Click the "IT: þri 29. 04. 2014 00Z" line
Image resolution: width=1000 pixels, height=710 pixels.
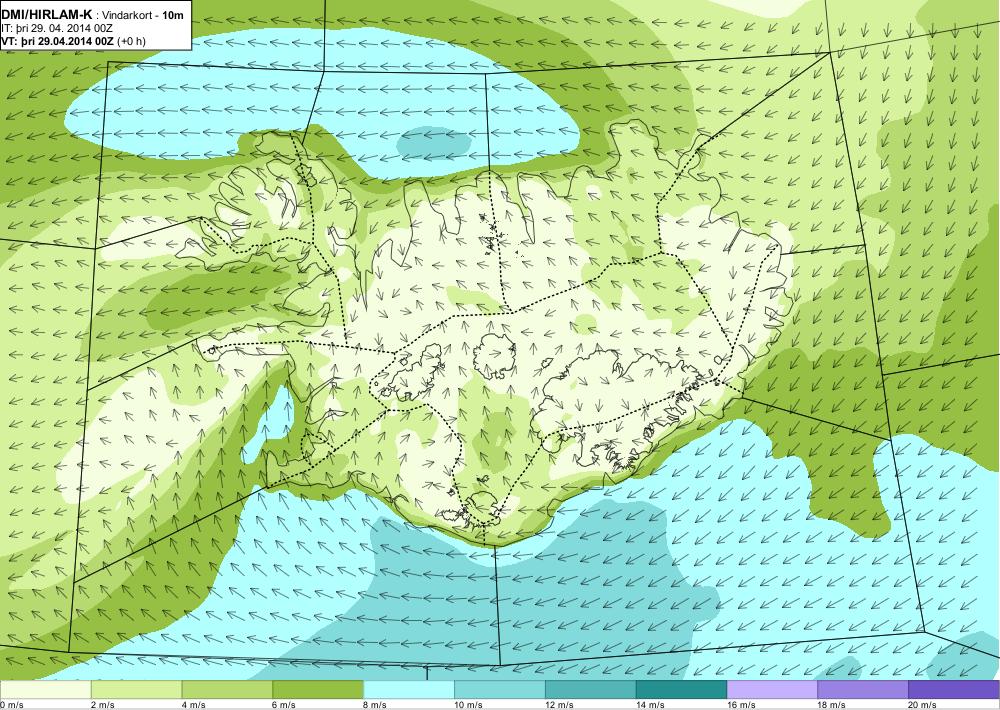point(57,29)
